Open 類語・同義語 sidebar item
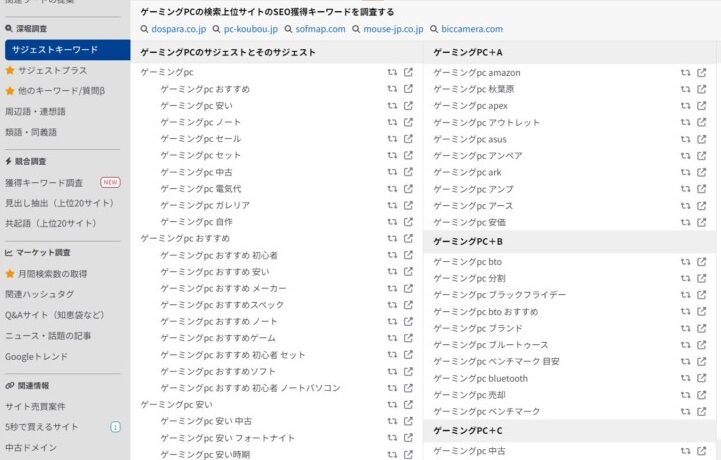The image size is (721, 460). point(31,132)
